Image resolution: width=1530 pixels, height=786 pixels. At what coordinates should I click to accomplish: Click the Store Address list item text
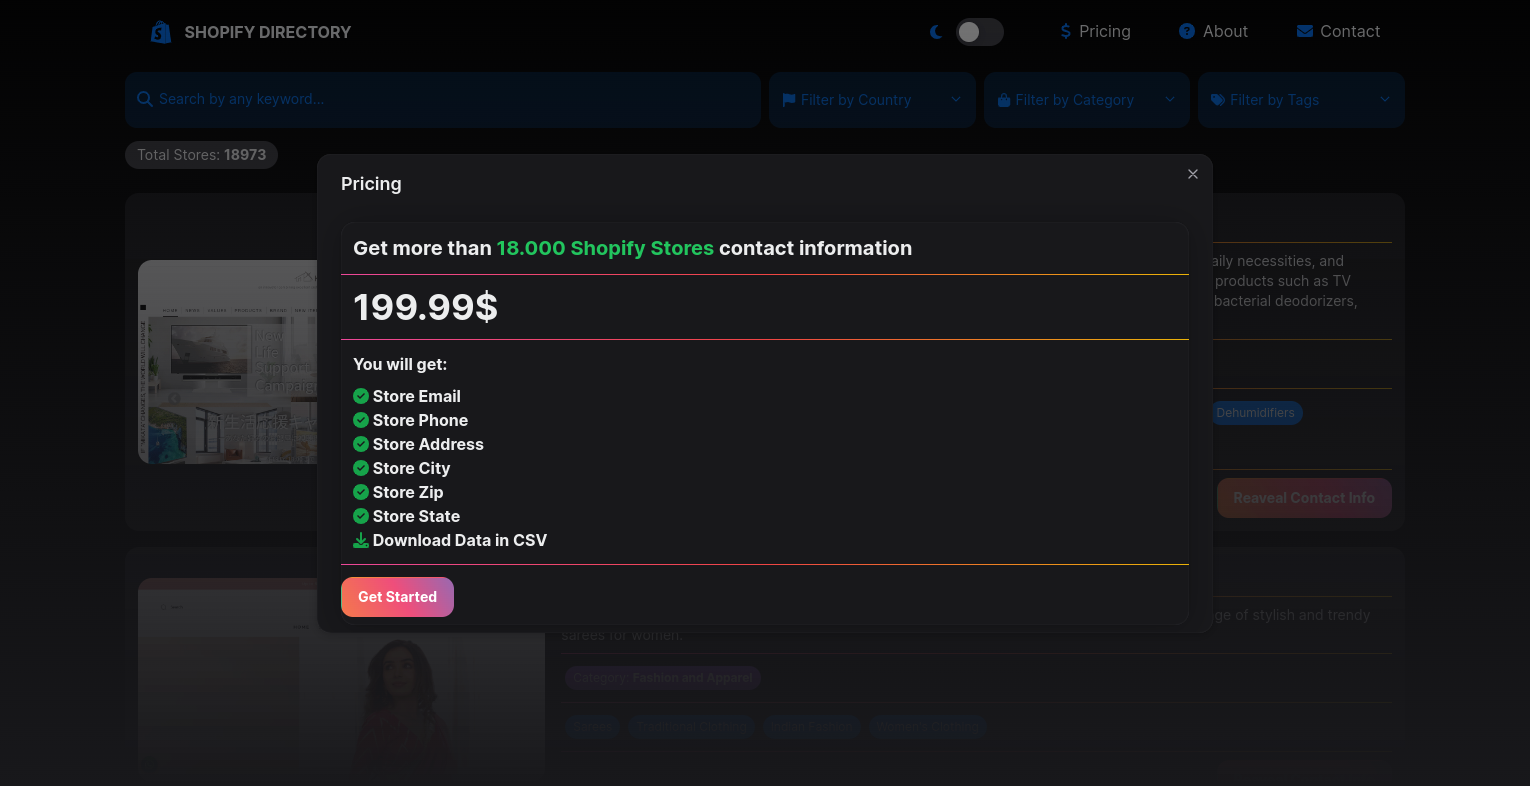click(428, 444)
